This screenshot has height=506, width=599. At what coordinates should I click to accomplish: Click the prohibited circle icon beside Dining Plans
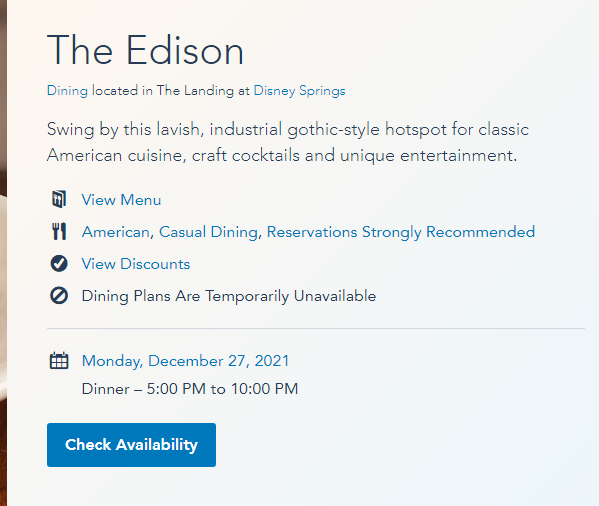[59, 296]
